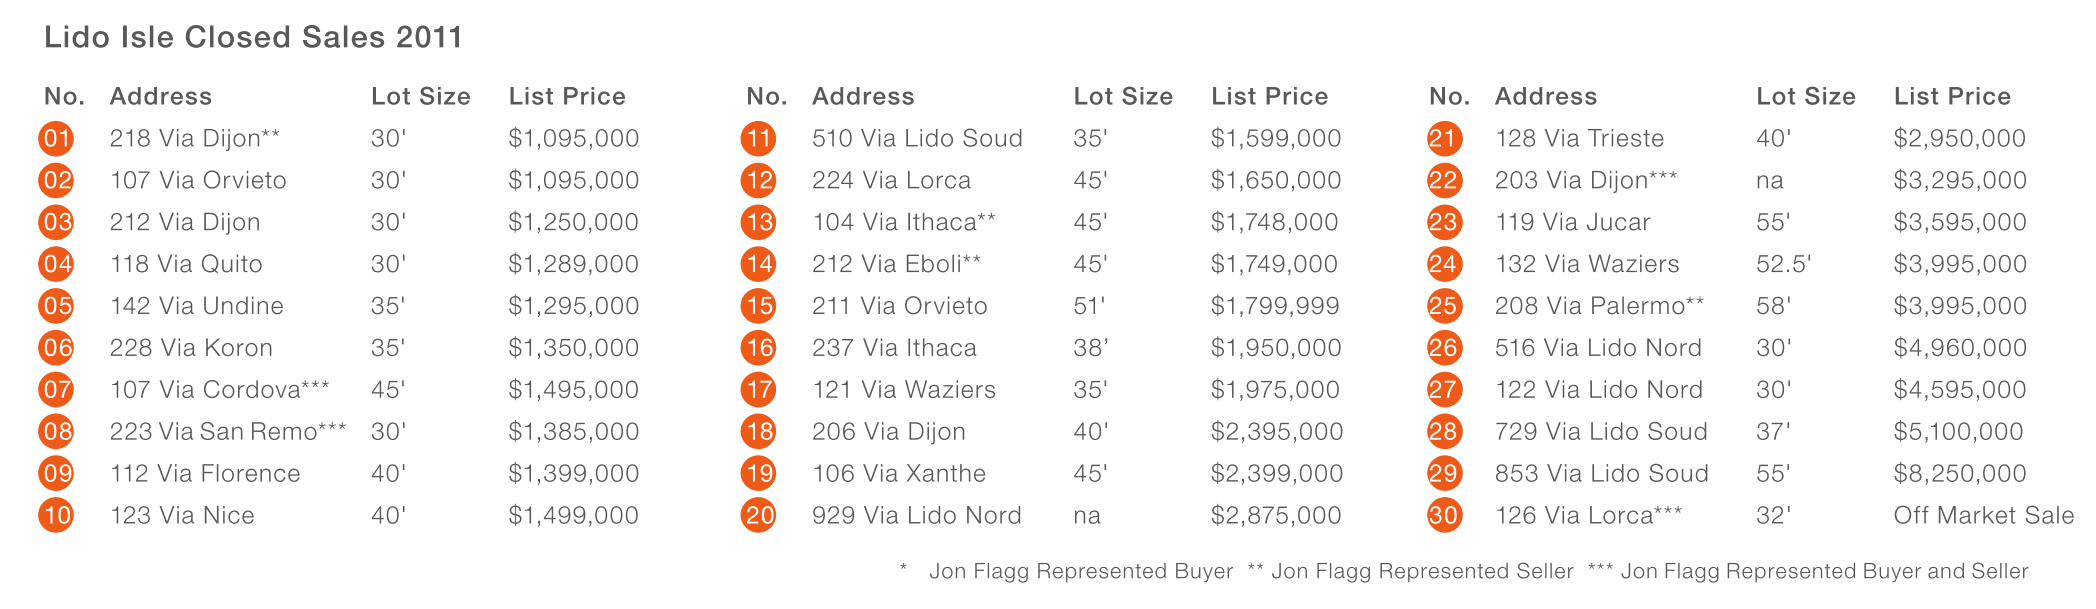
Task: Click the first Lot Size column header
Action: coord(420,97)
